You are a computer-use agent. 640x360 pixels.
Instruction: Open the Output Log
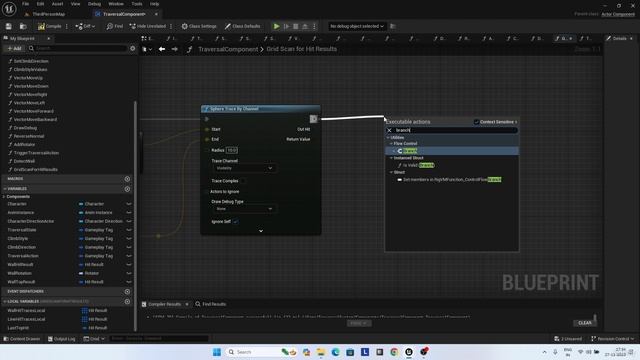pyautogui.click(x=61, y=339)
